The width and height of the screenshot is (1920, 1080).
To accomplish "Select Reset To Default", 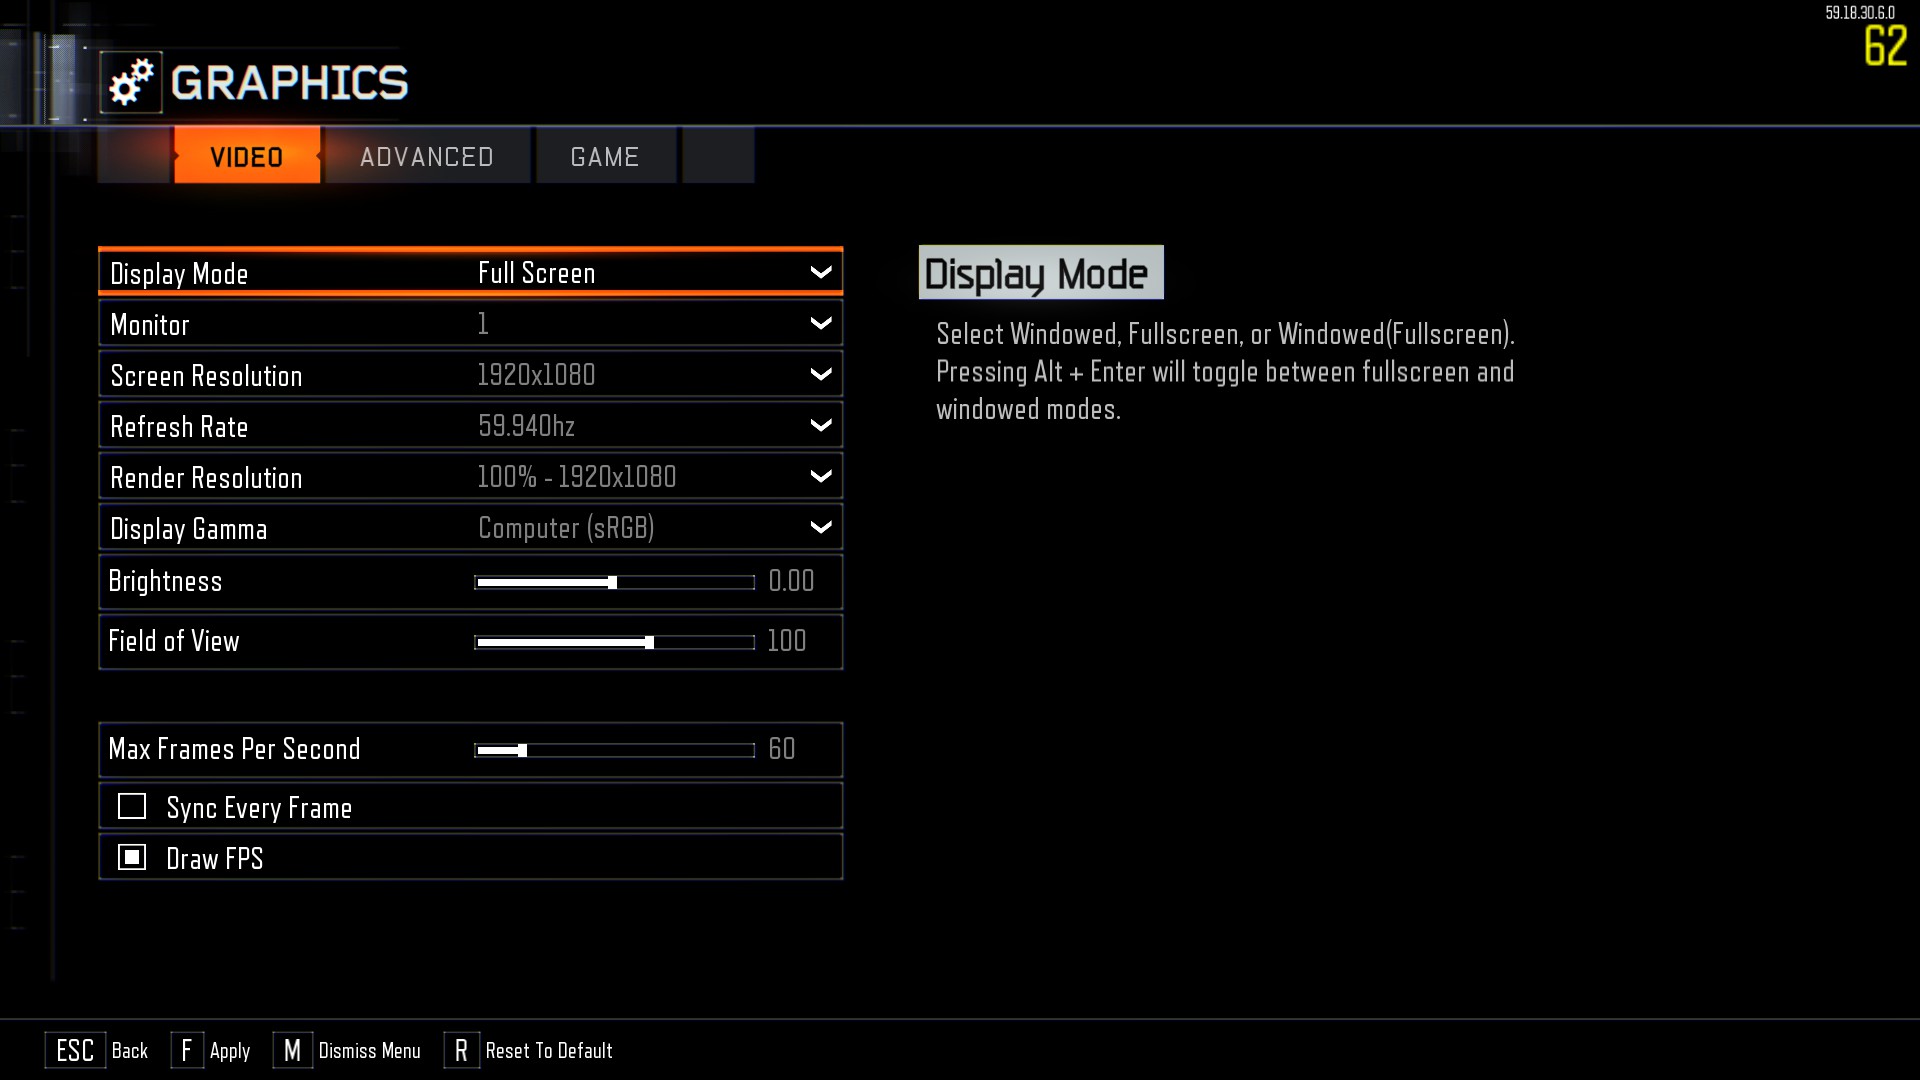I will point(549,1050).
